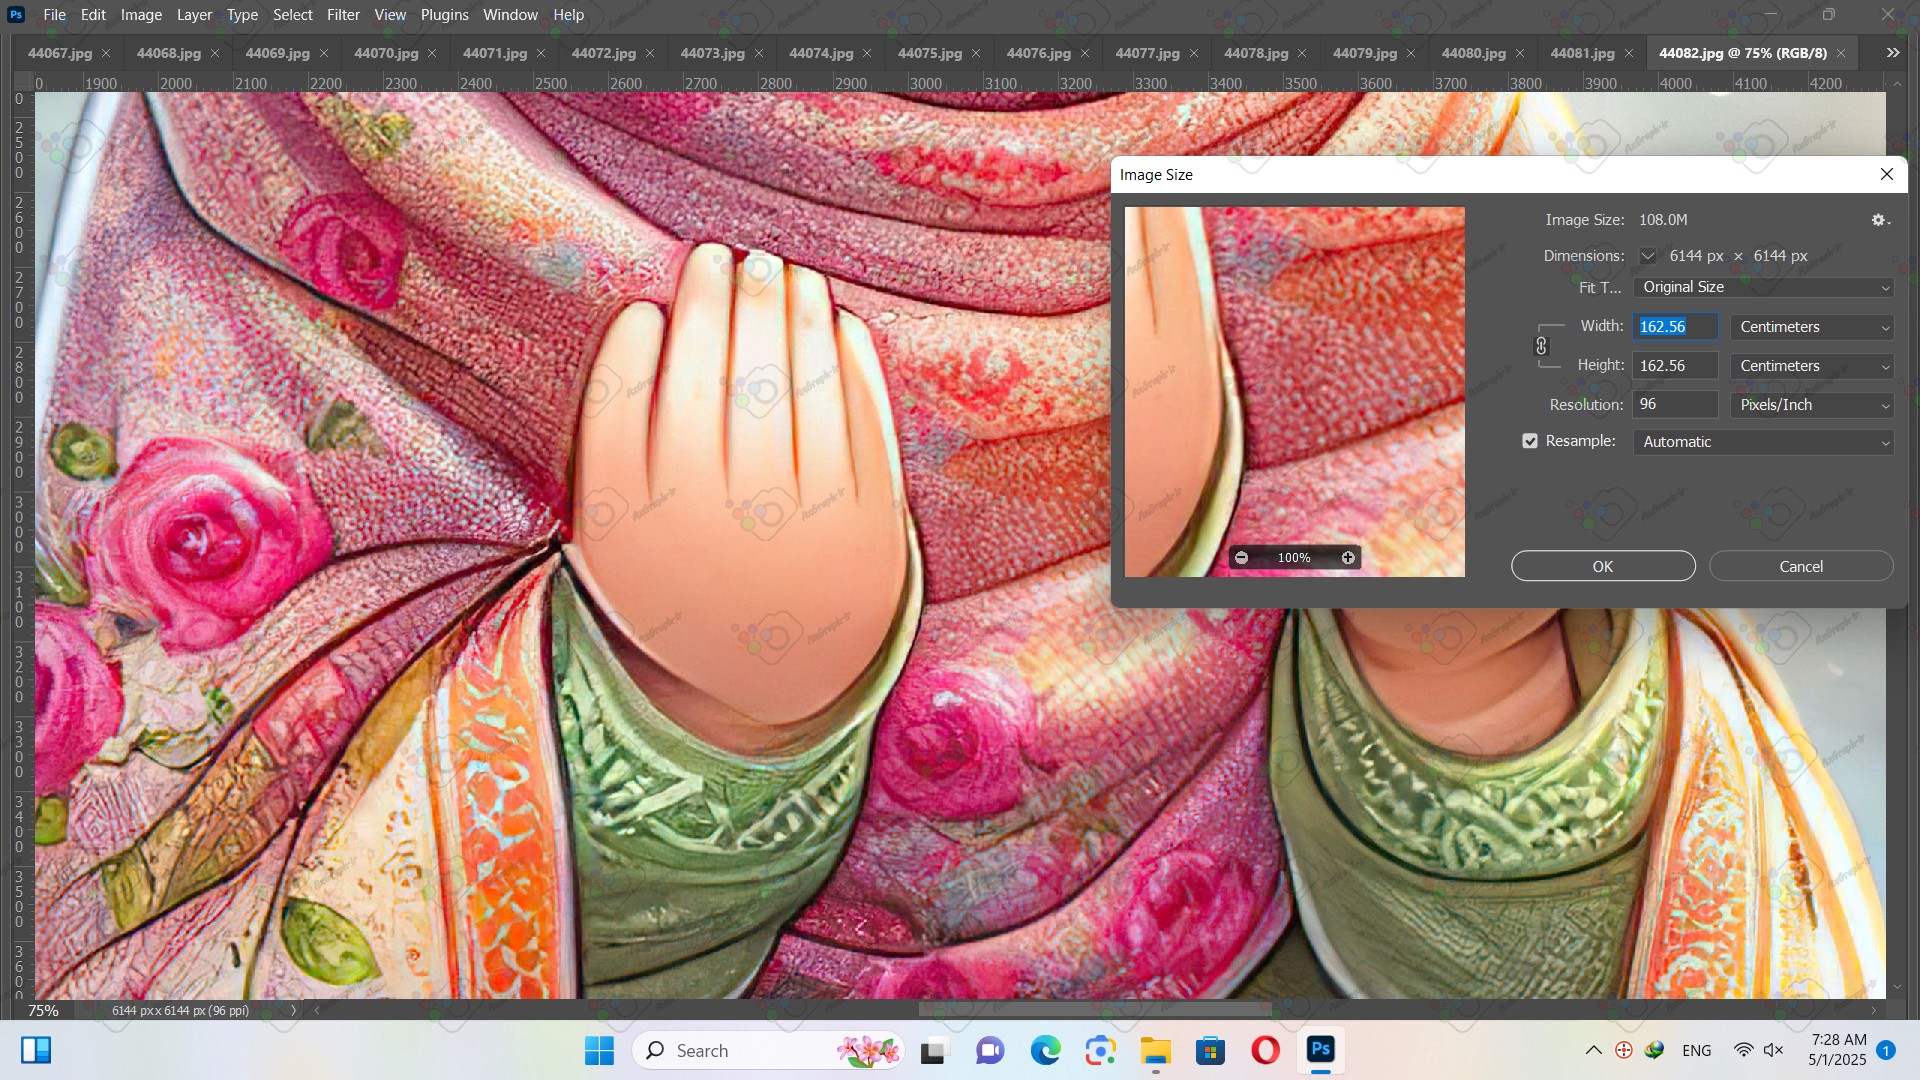Open the widgets panel icon on taskbar
Viewport: 1920px width, 1080px height.
(36, 1051)
